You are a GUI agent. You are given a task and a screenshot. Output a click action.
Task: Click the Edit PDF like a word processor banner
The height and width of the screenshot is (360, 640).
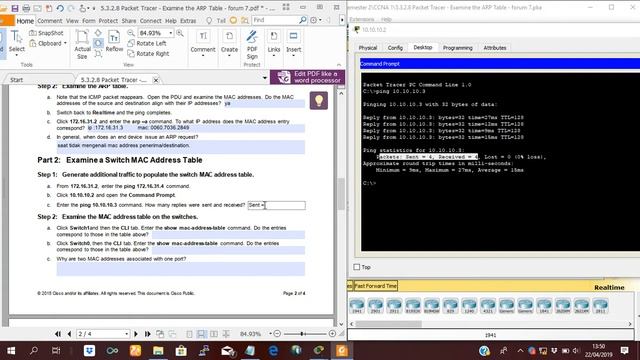click(307, 77)
